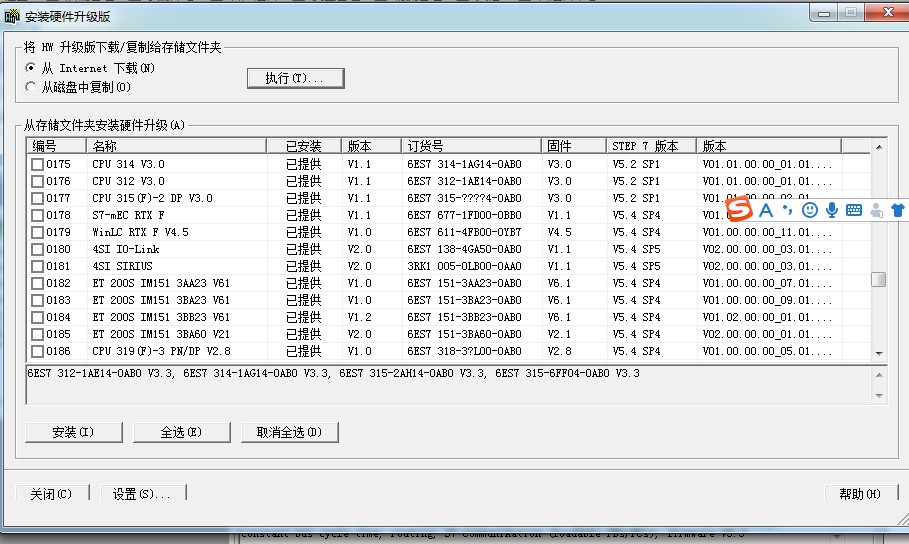Click the Sogou input method S logo
This screenshot has width=909, height=544.
(x=739, y=210)
